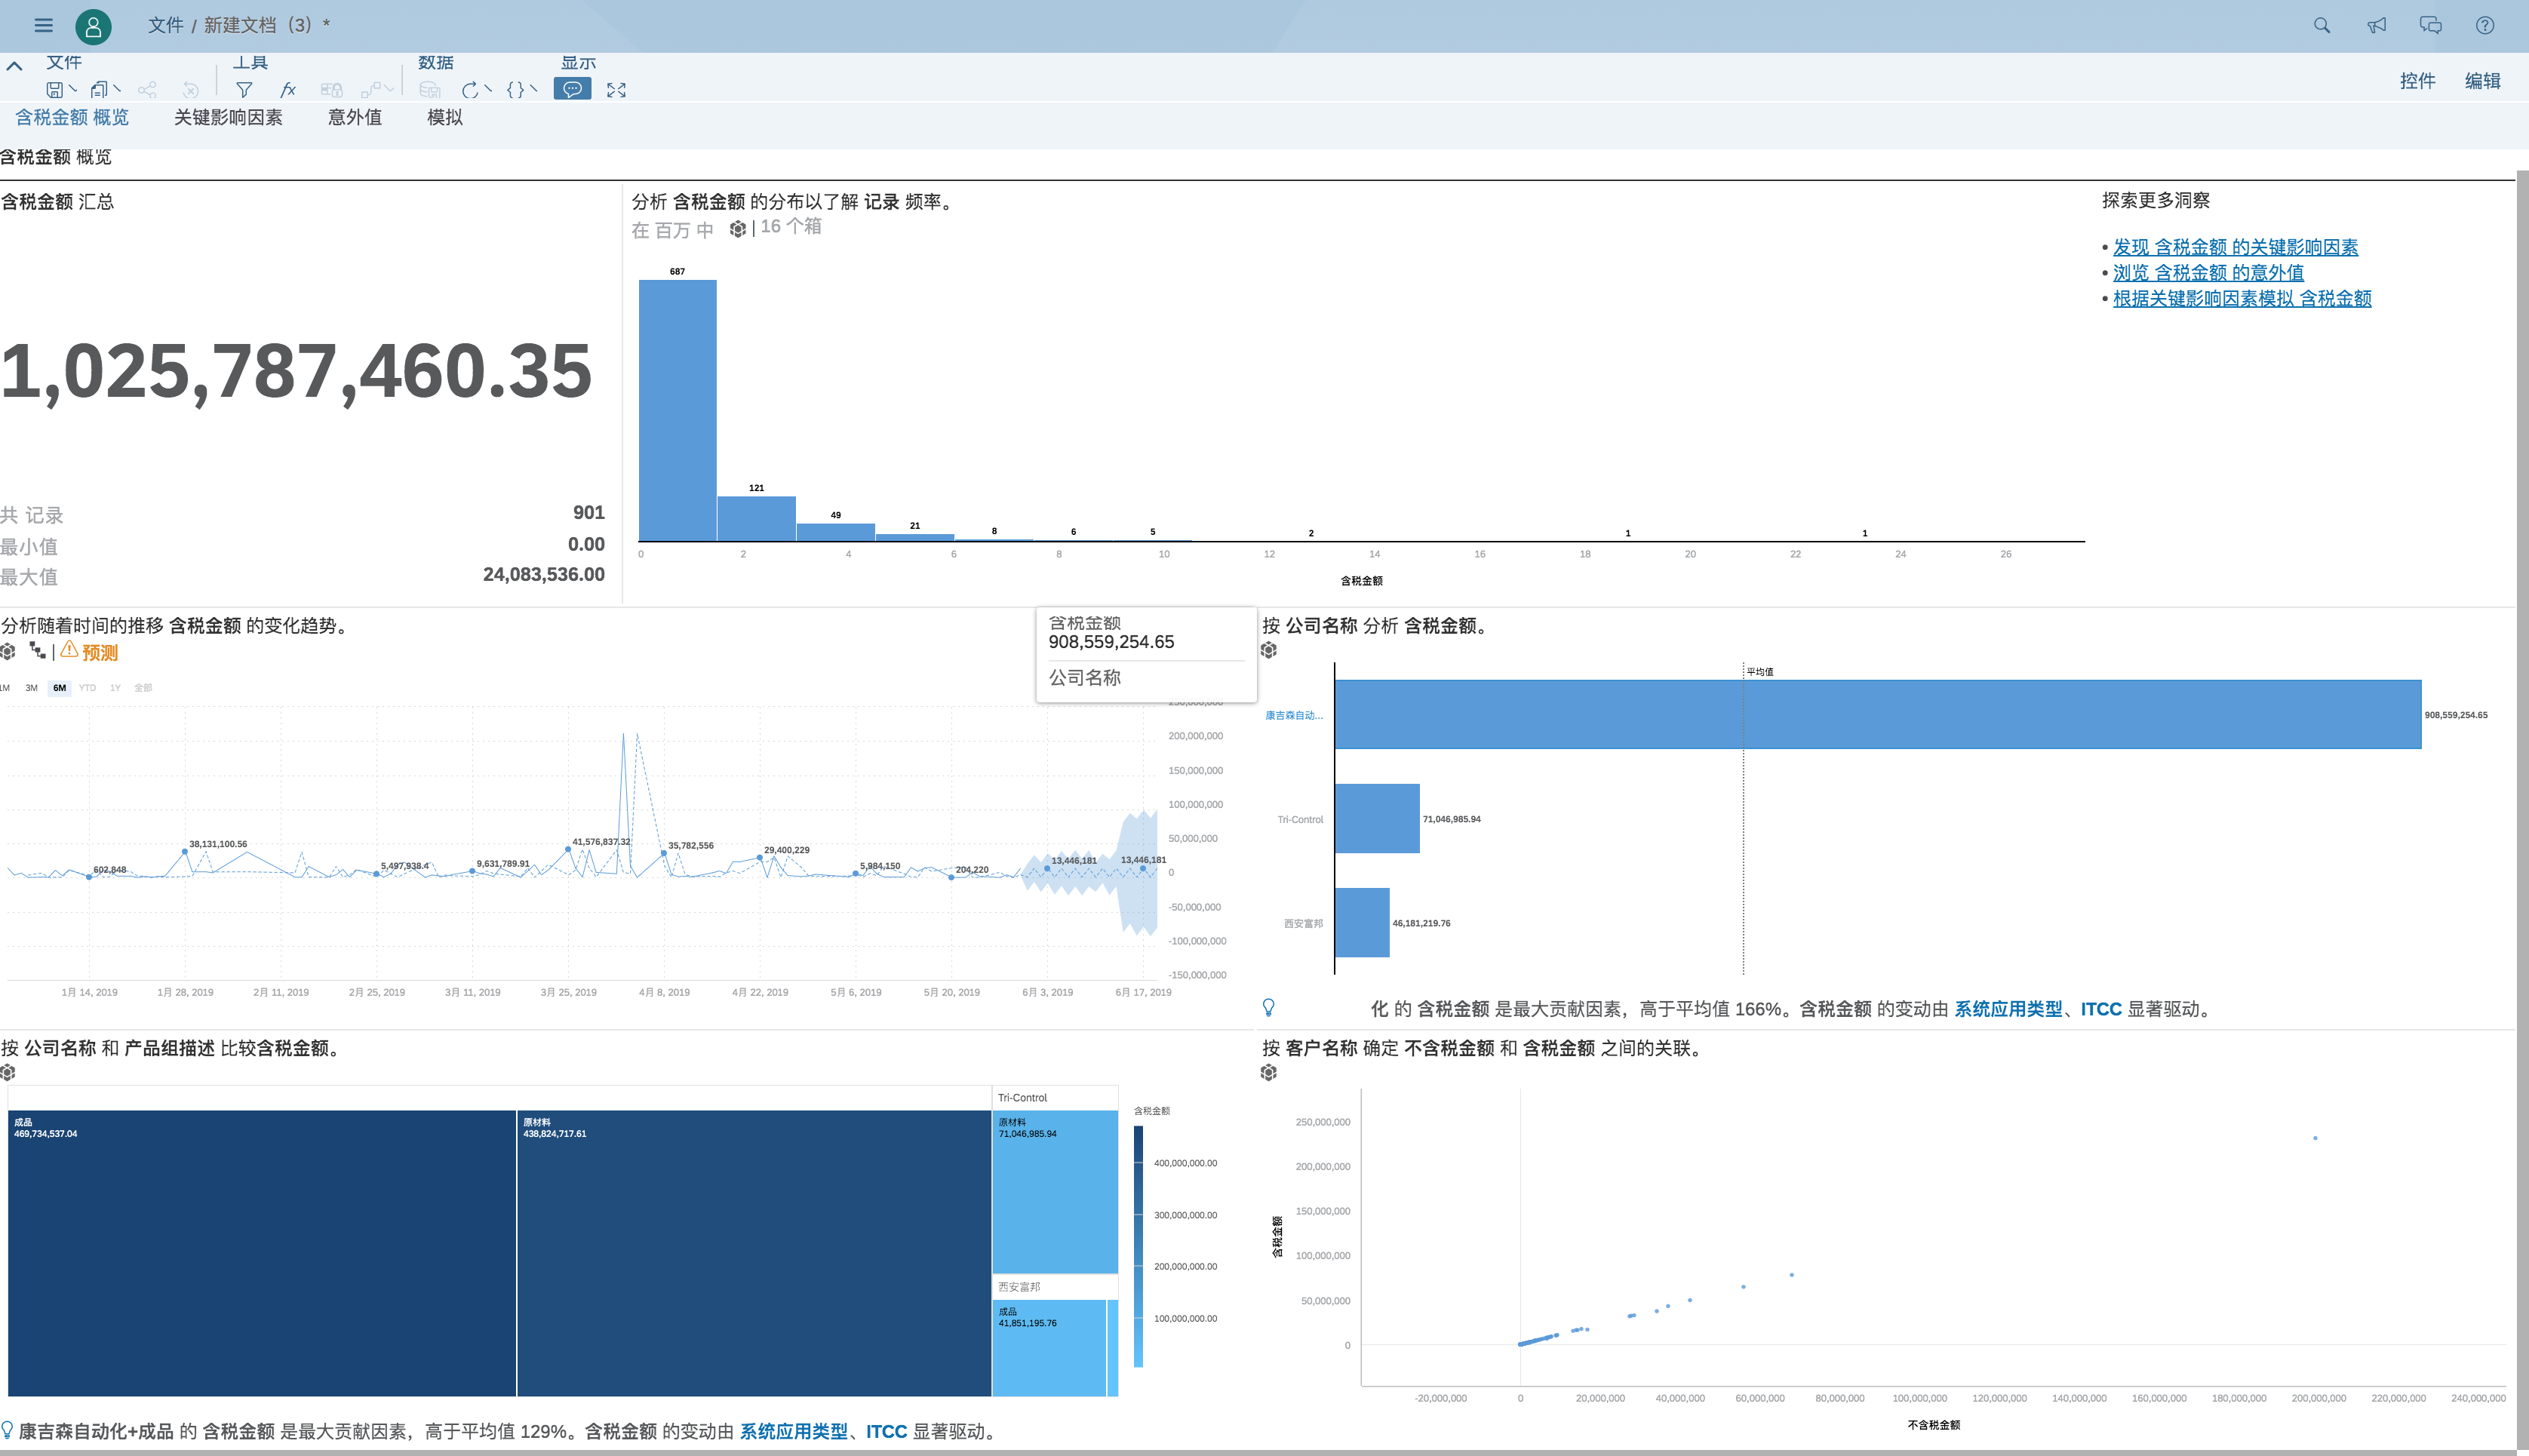Image resolution: width=2529 pixels, height=1456 pixels.
Task: Select the 1Y time range
Action: (115, 688)
